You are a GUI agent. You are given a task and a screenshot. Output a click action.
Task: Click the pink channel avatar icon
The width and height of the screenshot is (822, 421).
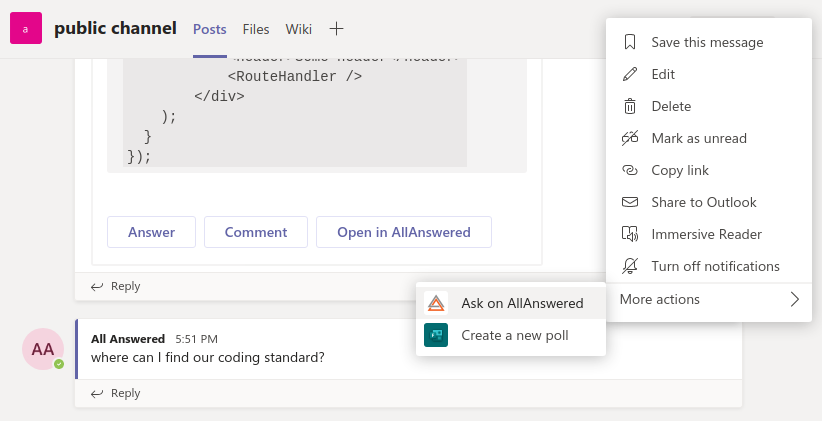pos(26,28)
